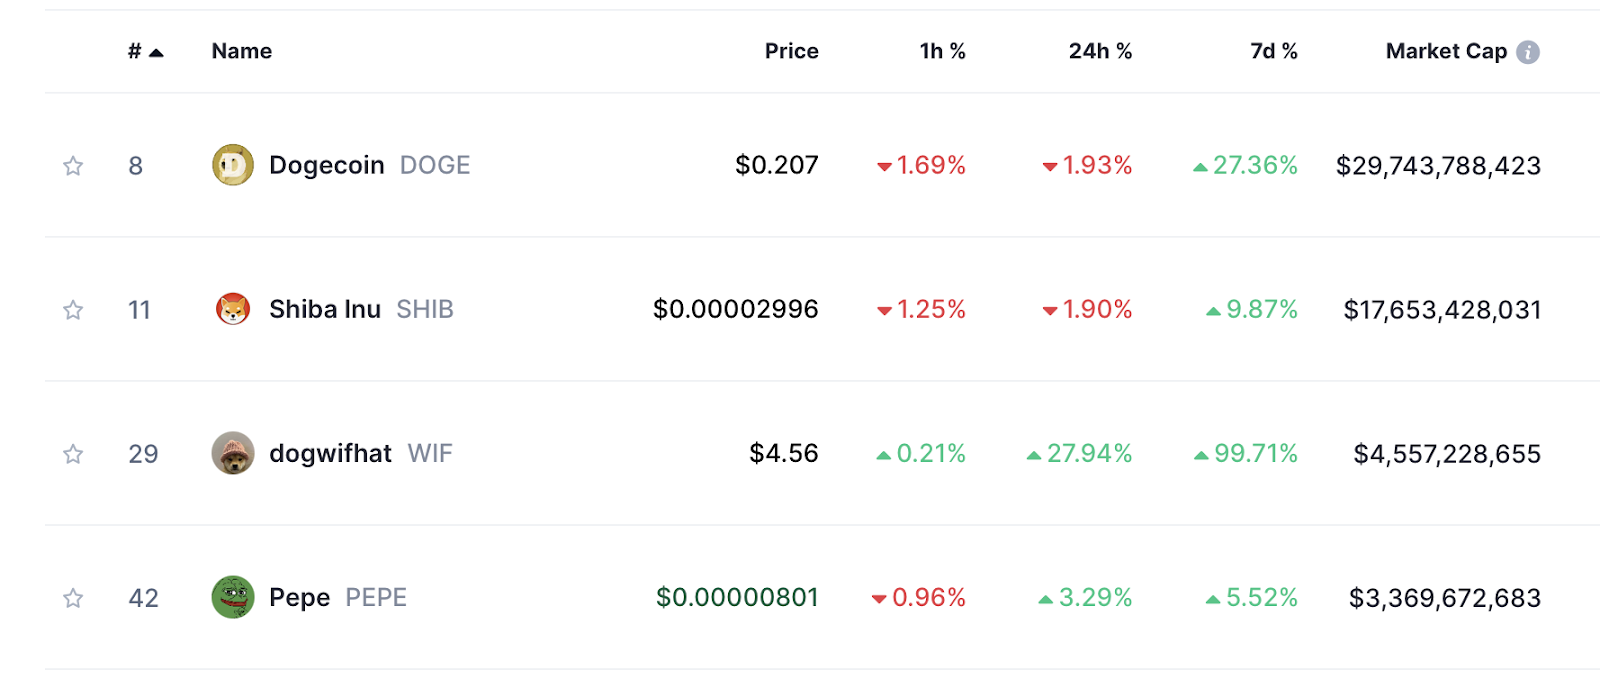Sort by 7d % column header
Viewport: 1600px width, 688px height.
(x=1274, y=51)
